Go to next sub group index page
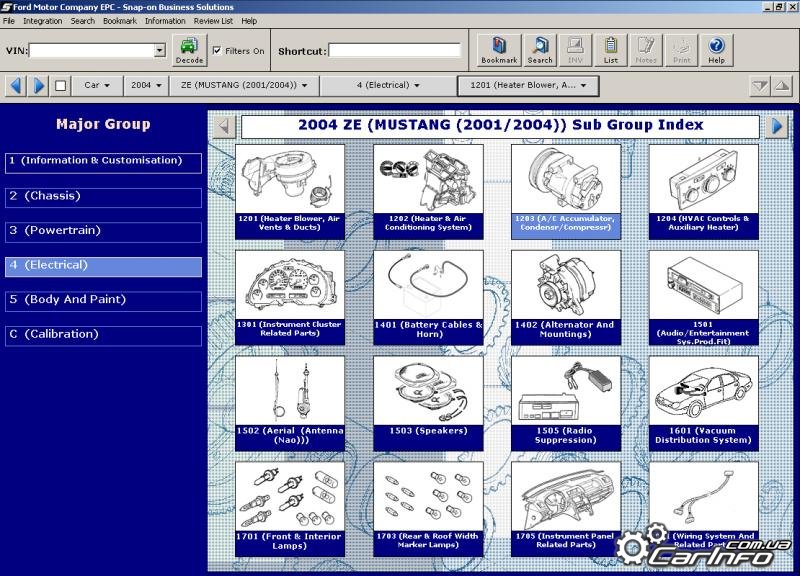The height and width of the screenshot is (576, 800). click(777, 126)
